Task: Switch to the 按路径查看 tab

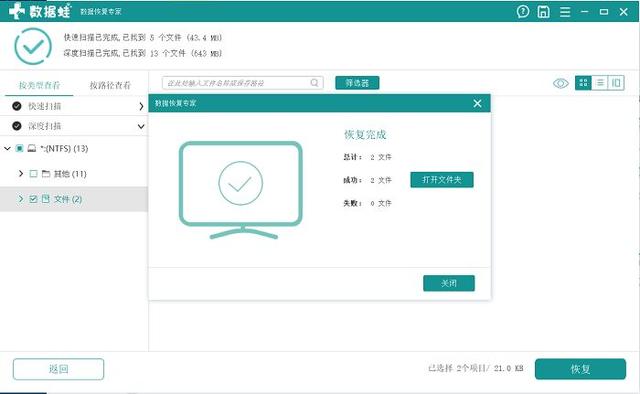Action: tap(110, 85)
